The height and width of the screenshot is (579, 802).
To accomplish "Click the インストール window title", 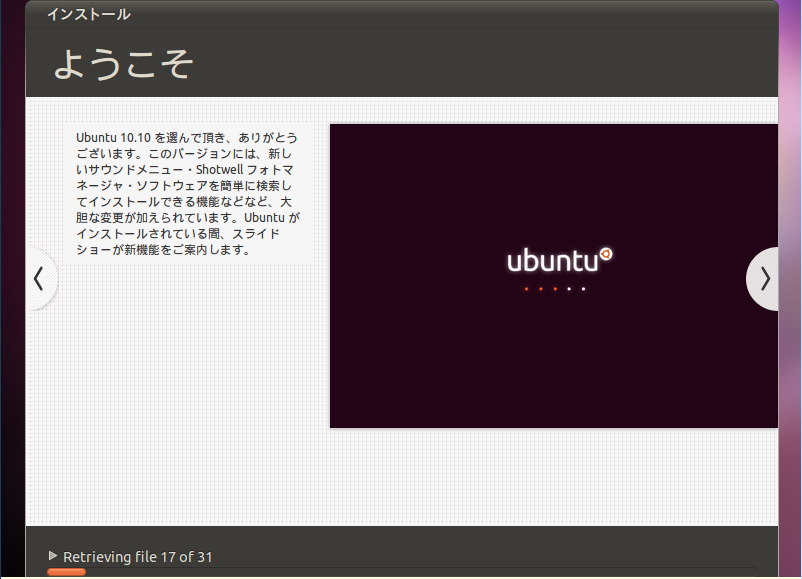I will [88, 14].
